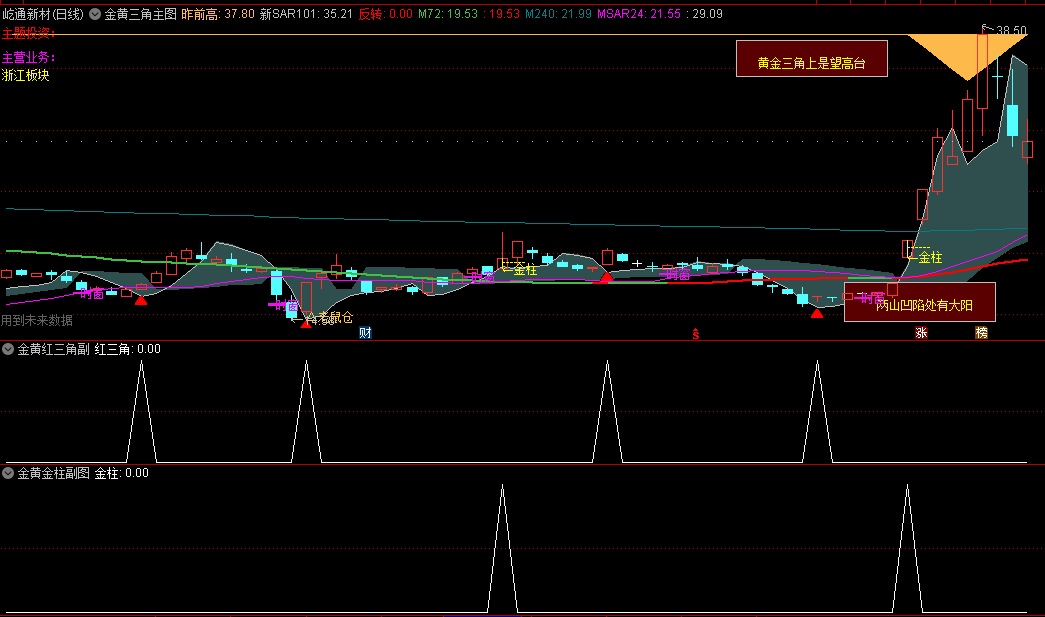
Task: Expand the 金黄三角主图 indicator dropdown
Action: tap(95, 15)
